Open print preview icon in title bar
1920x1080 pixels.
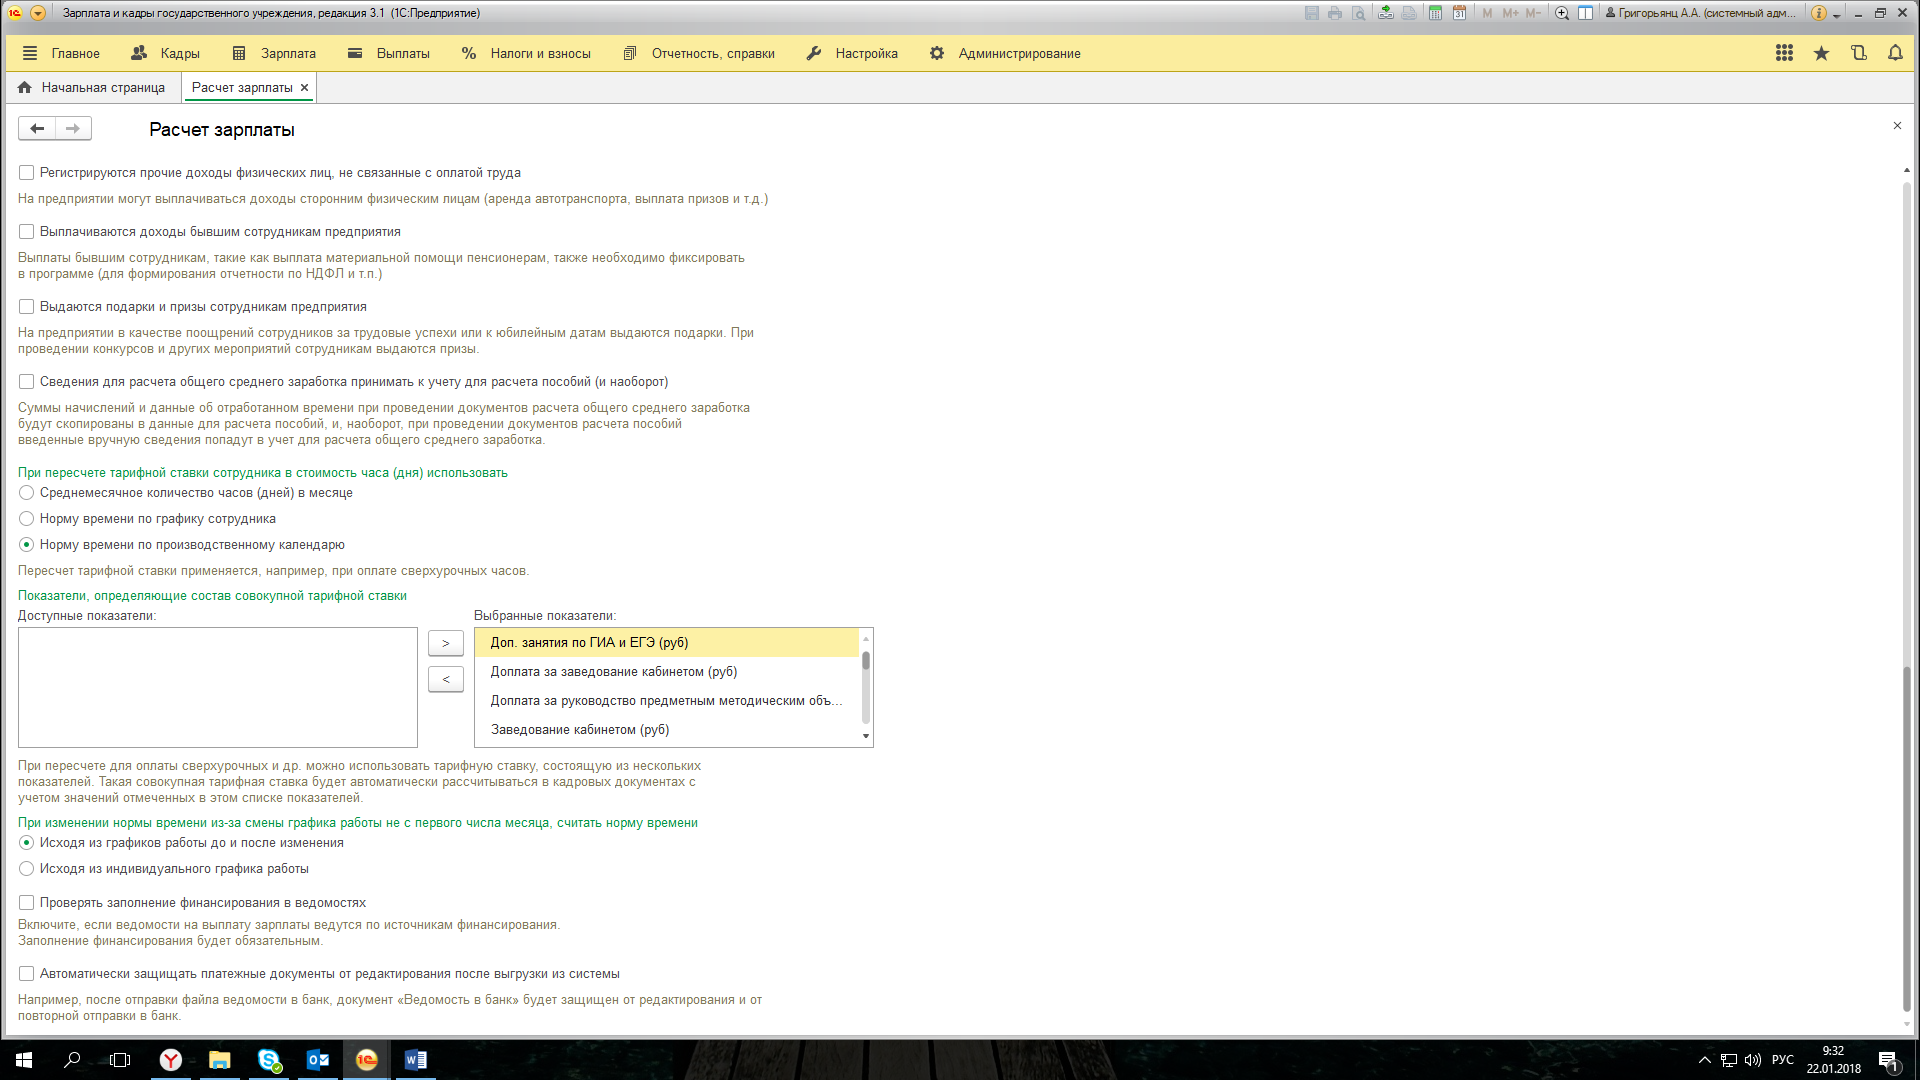click(1358, 13)
